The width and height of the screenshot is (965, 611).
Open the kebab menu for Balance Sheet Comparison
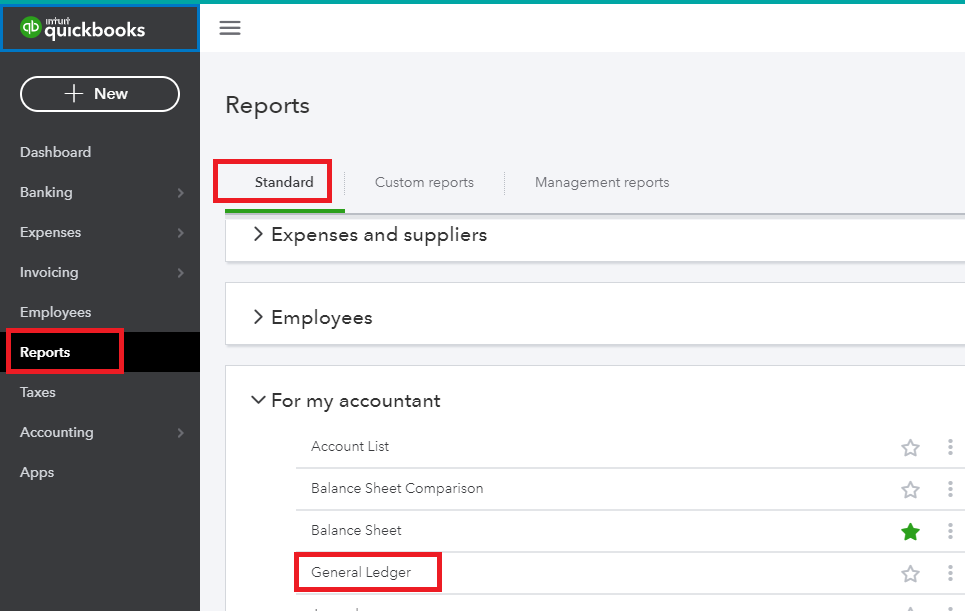coord(950,489)
